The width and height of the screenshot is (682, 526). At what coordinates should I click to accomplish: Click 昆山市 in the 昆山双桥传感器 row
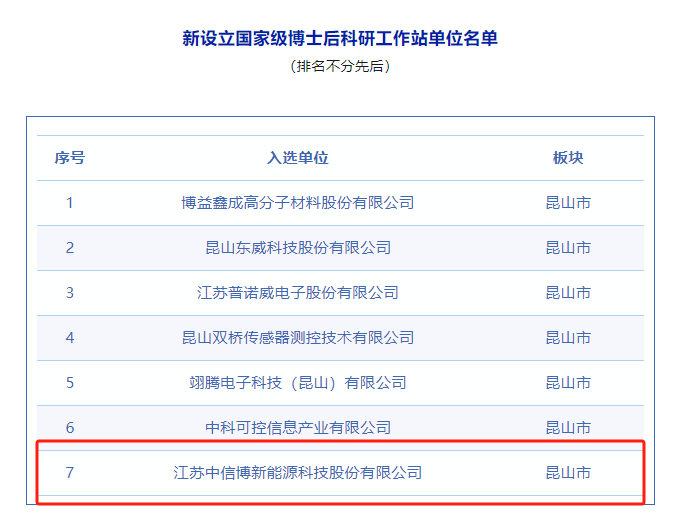pyautogui.click(x=568, y=338)
